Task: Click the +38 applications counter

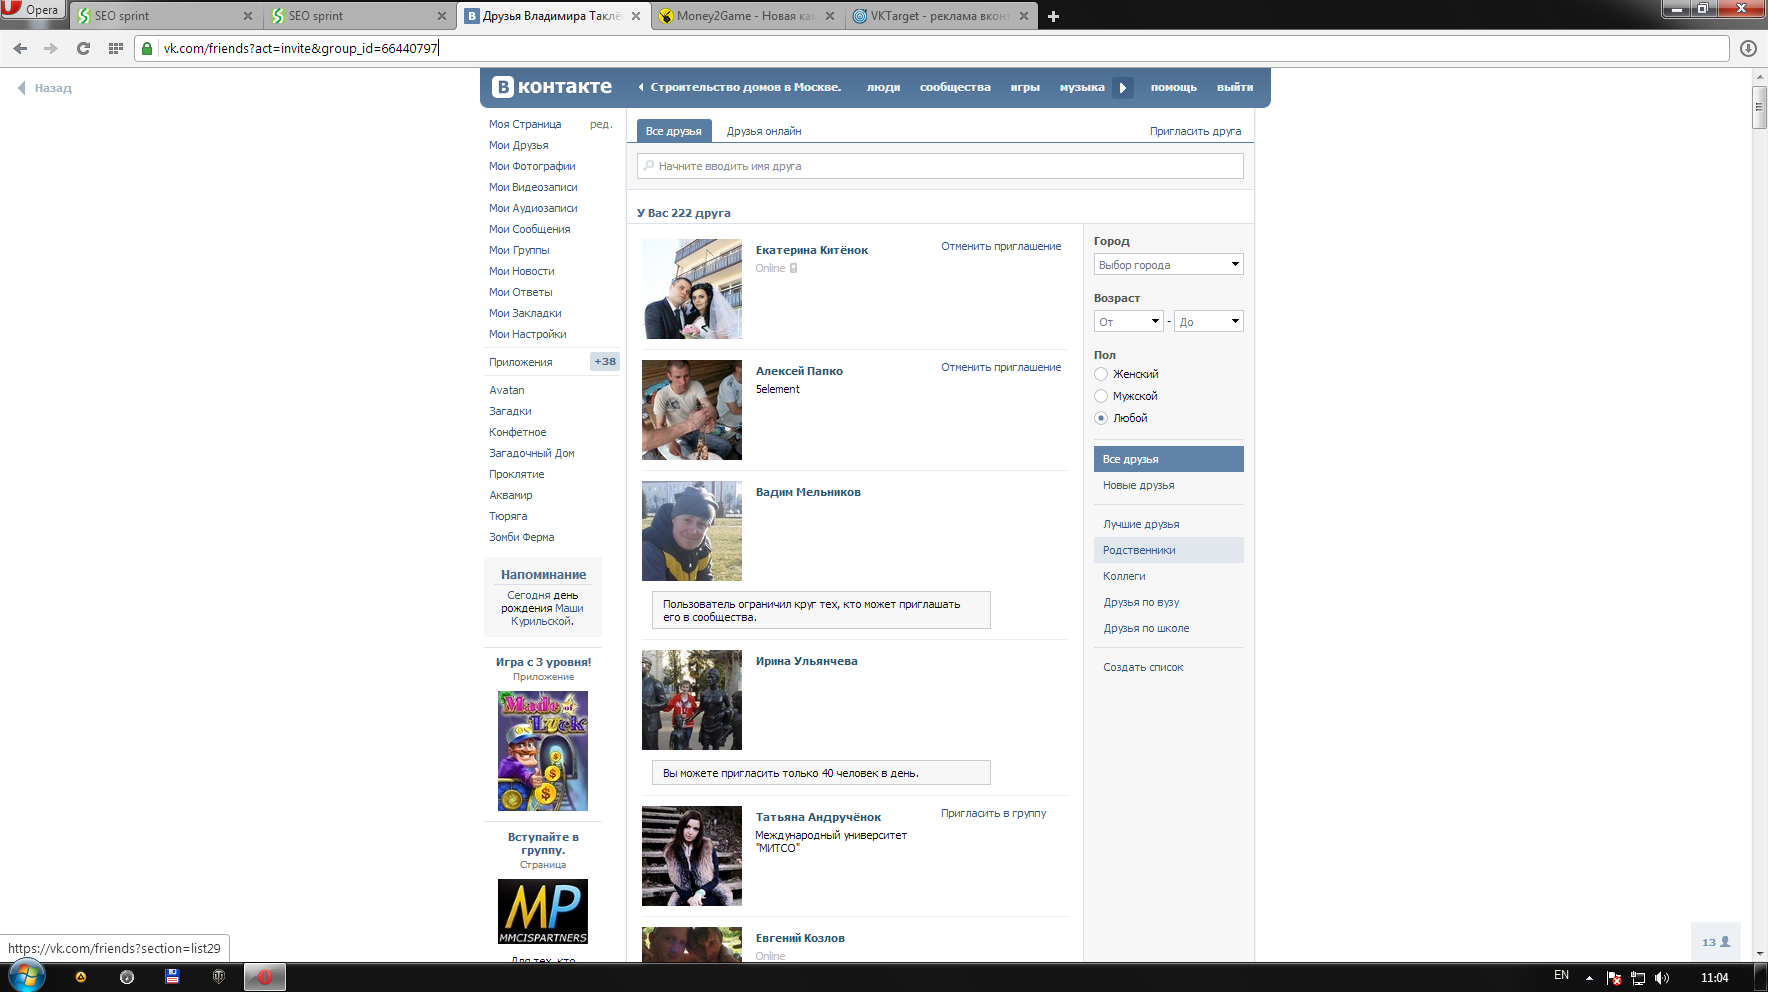Action: tap(605, 362)
